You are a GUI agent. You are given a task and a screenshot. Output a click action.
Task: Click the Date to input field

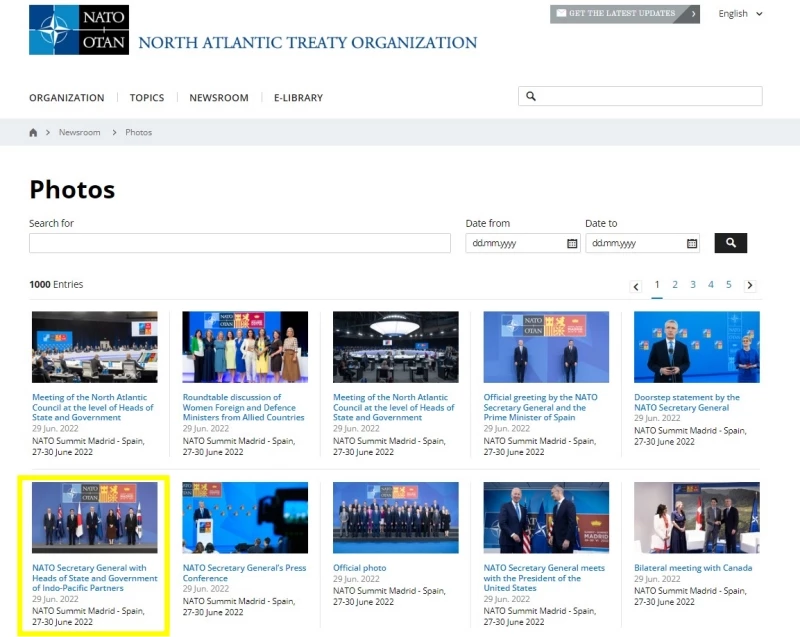642,243
